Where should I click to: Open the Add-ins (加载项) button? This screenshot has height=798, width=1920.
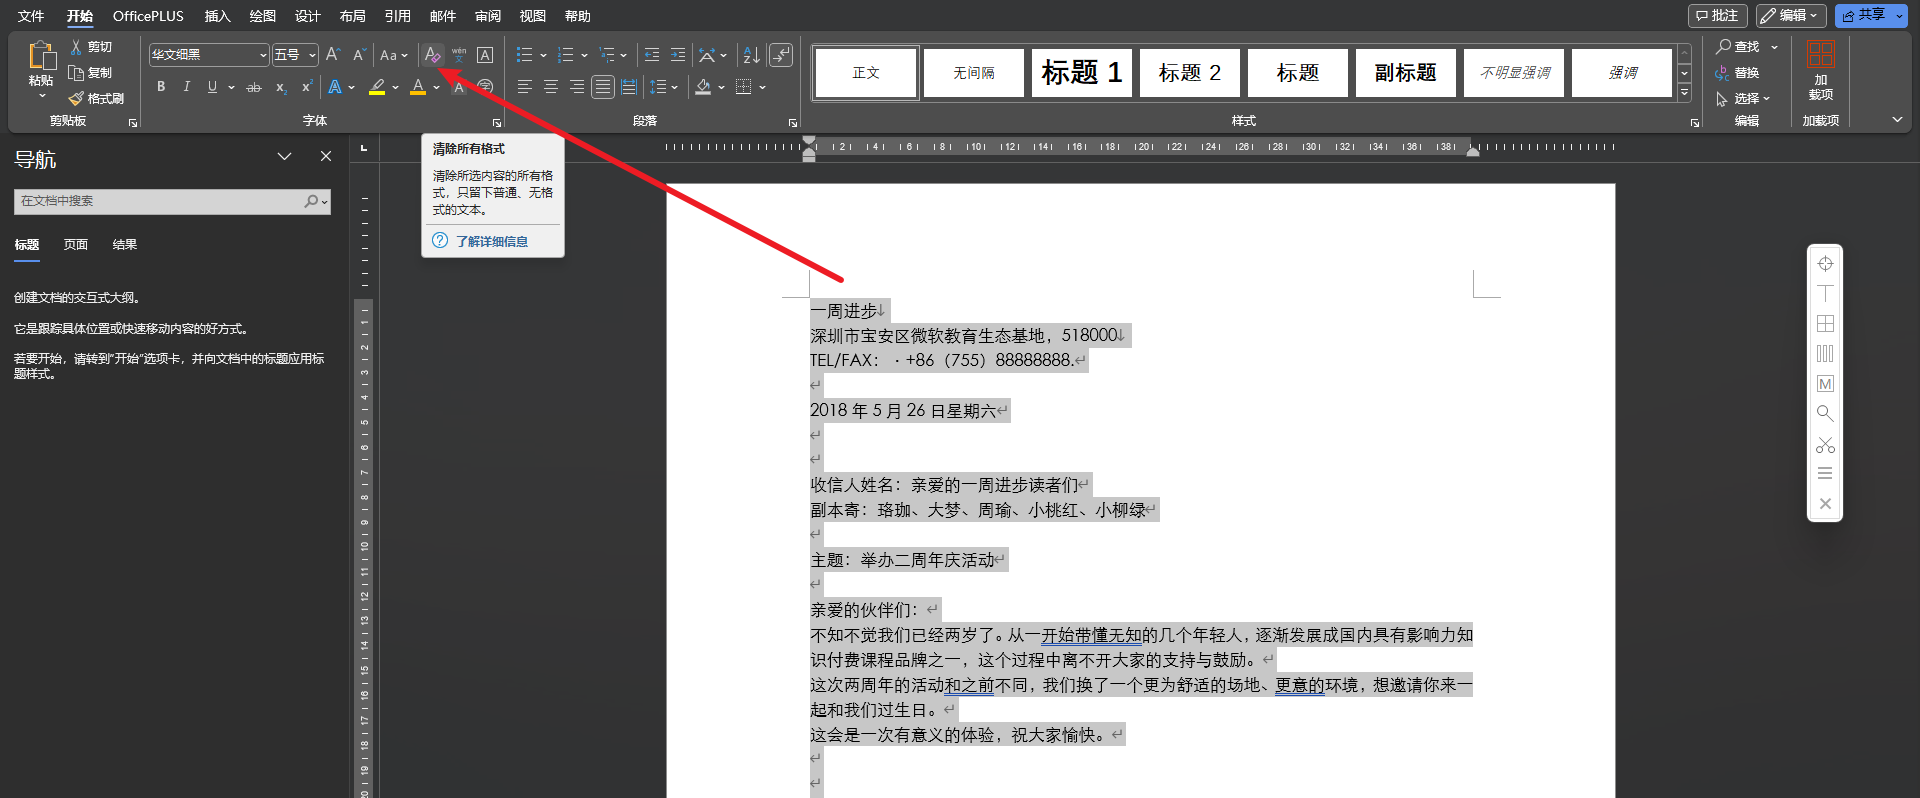[x=1821, y=70]
